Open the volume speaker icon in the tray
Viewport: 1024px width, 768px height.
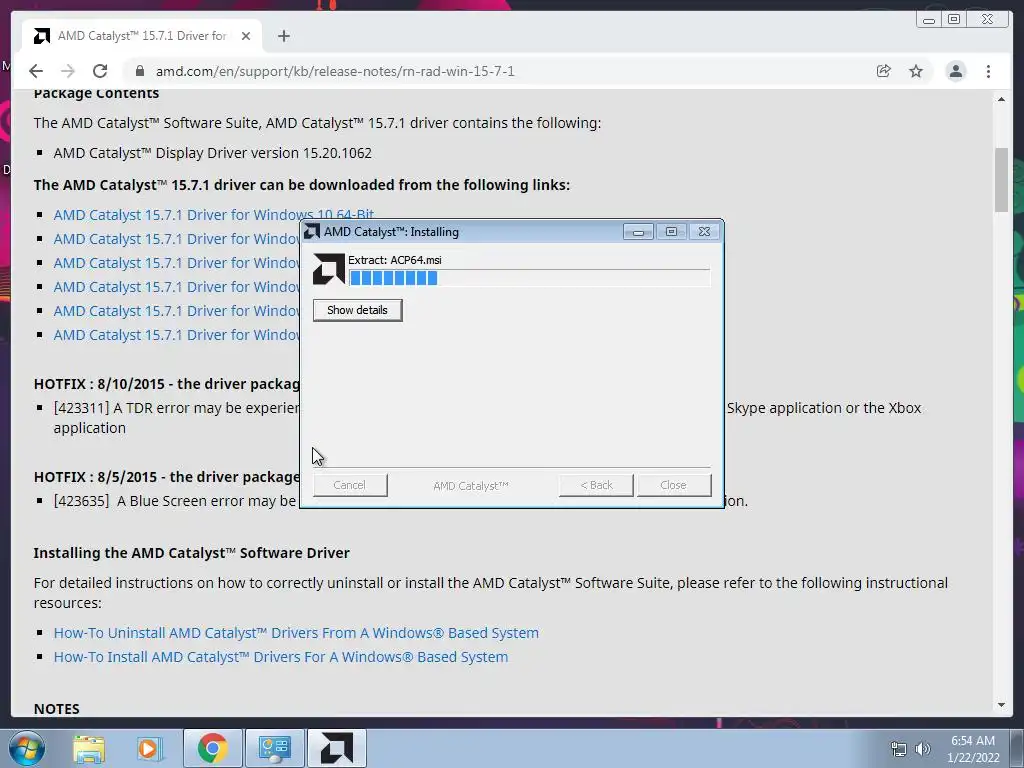923,749
